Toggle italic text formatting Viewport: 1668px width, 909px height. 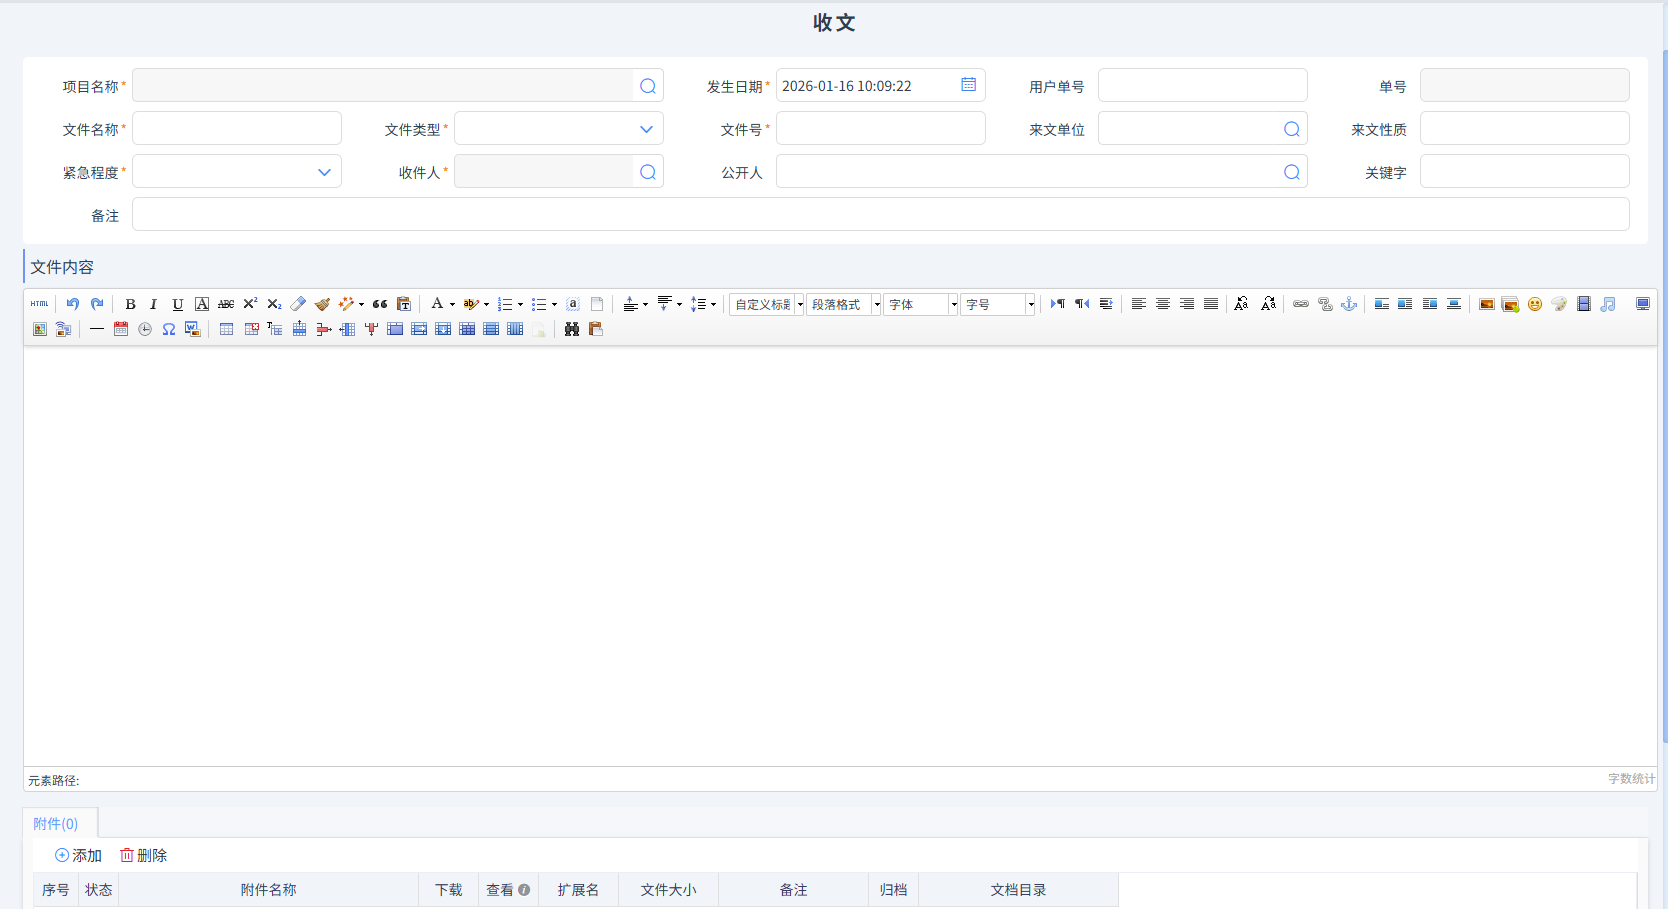pyautogui.click(x=153, y=304)
